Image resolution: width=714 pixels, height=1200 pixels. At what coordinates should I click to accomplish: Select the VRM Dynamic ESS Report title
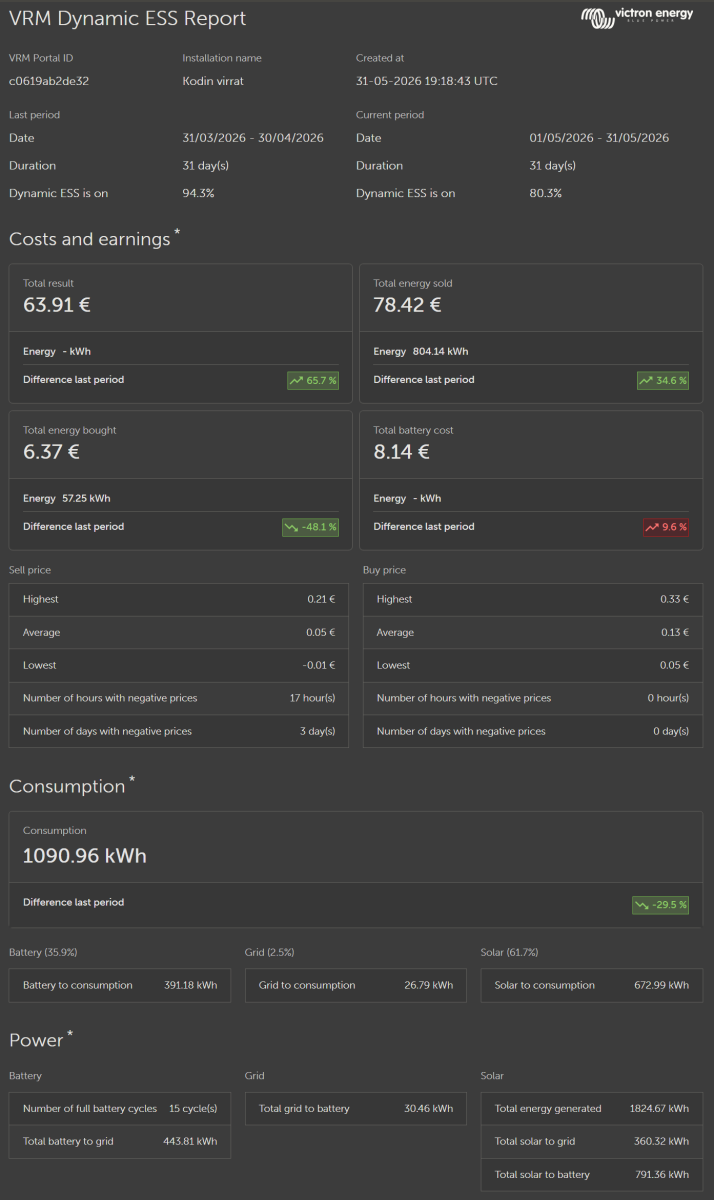[127, 18]
